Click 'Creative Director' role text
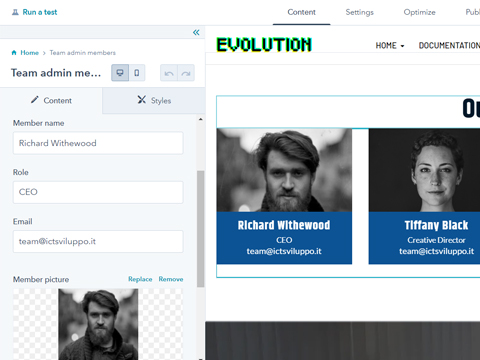 (436, 240)
